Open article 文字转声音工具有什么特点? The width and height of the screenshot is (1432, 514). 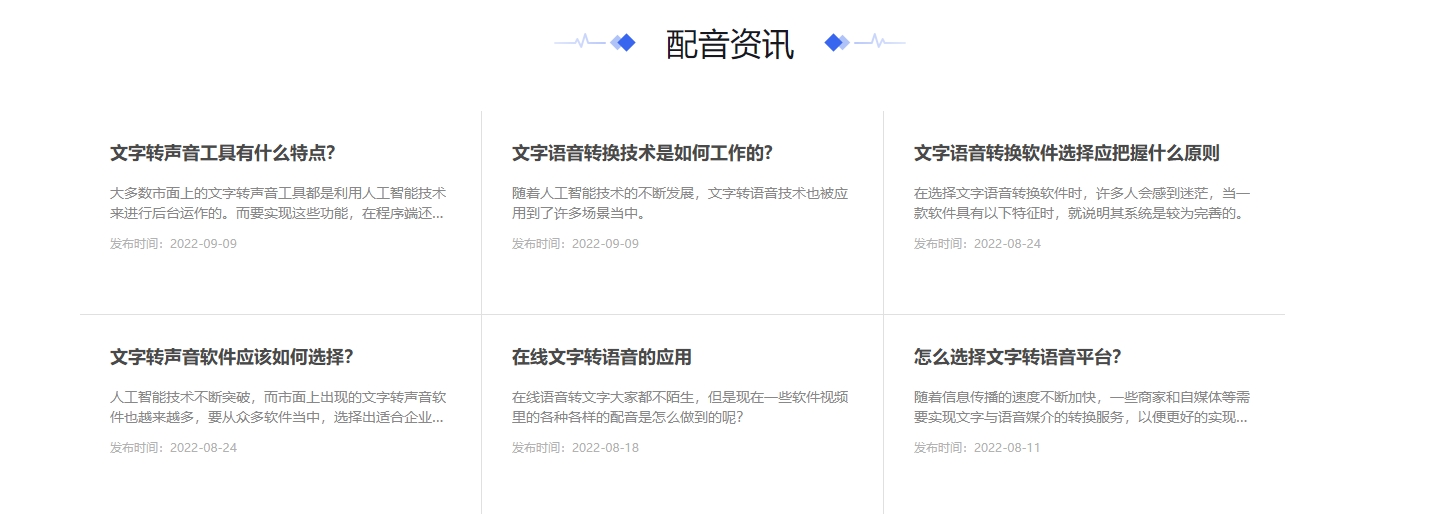[222, 153]
